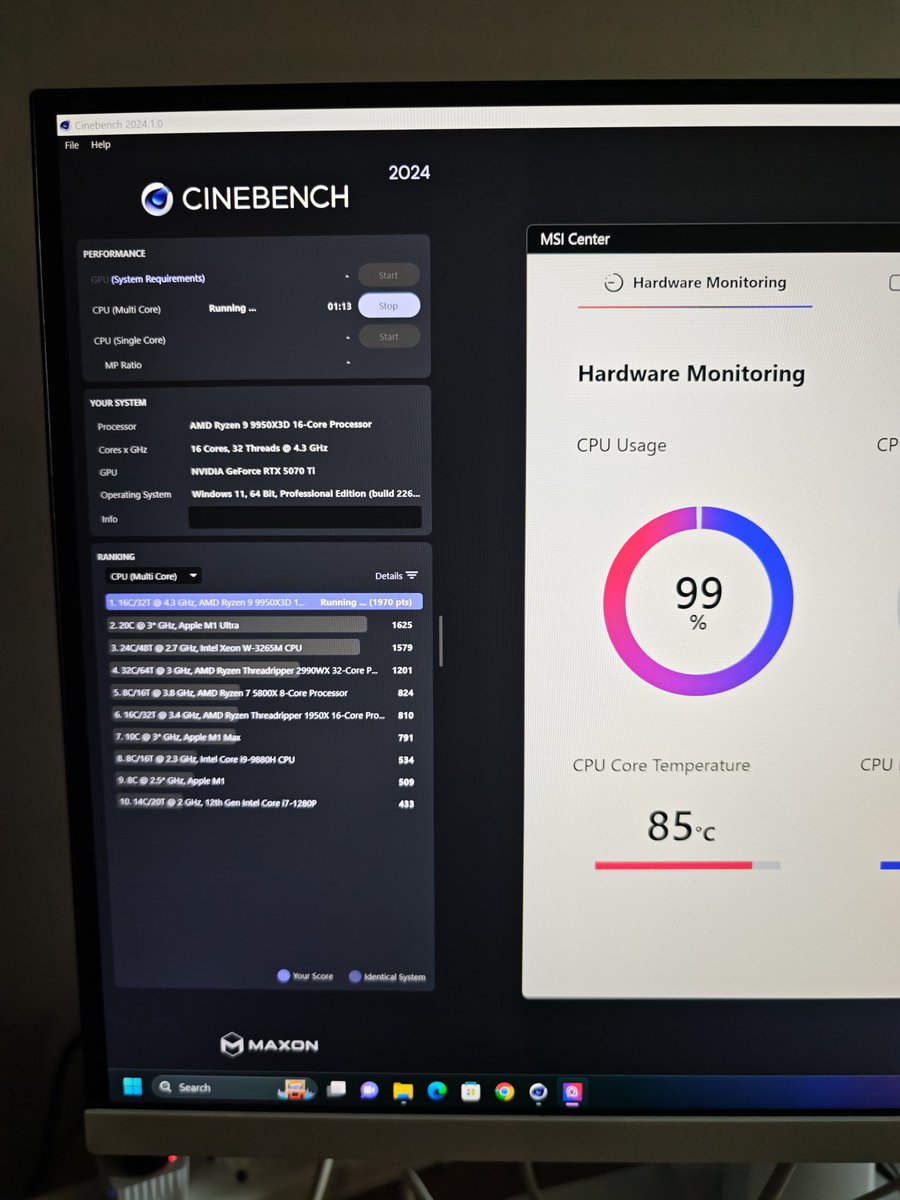Image resolution: width=900 pixels, height=1200 pixels.
Task: Click the CPU Usage 99% gauge
Action: (x=698, y=601)
